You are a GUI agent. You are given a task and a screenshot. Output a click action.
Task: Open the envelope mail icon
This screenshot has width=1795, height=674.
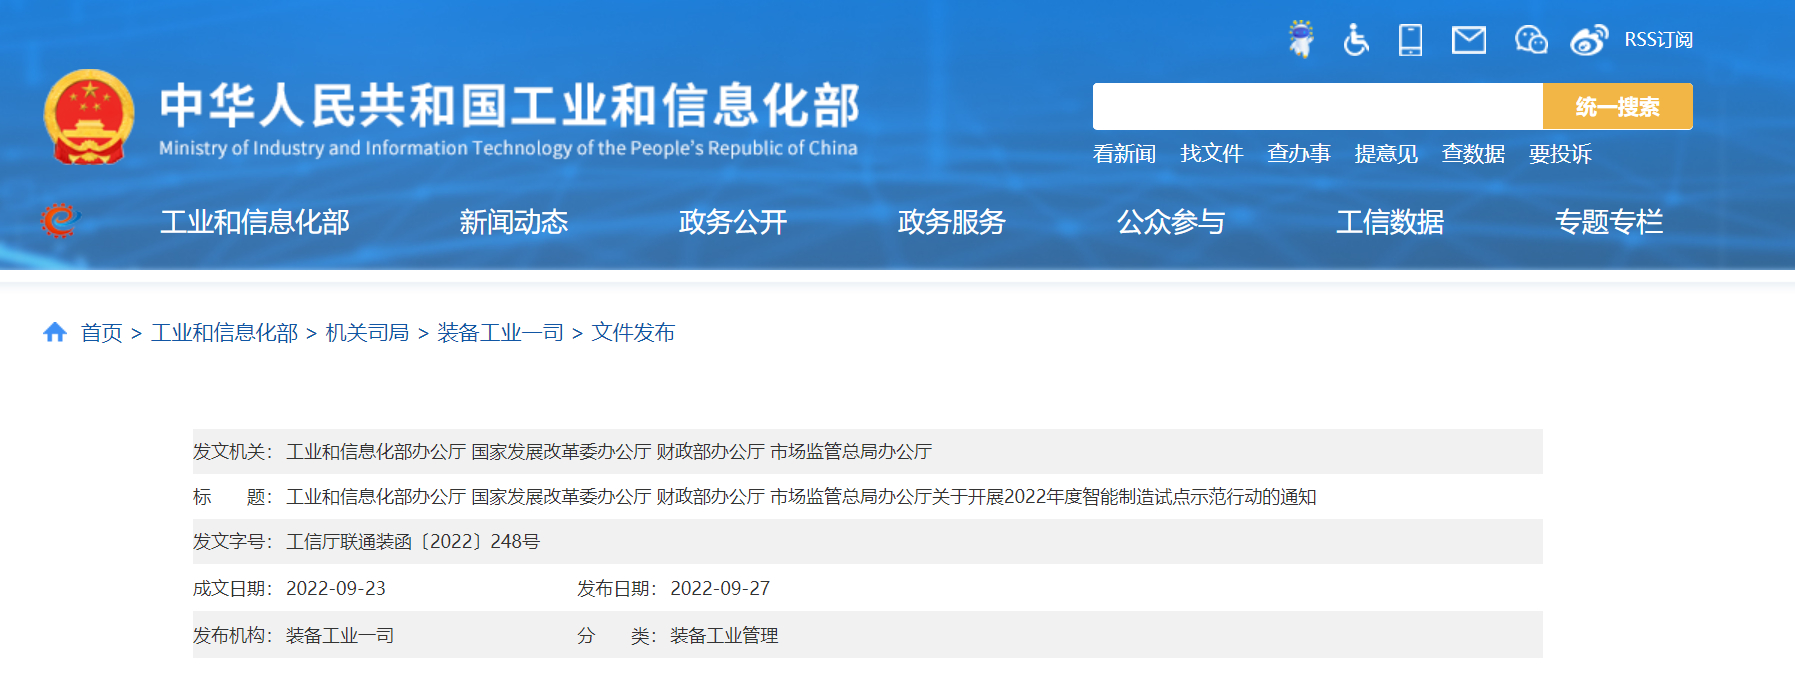click(1469, 40)
